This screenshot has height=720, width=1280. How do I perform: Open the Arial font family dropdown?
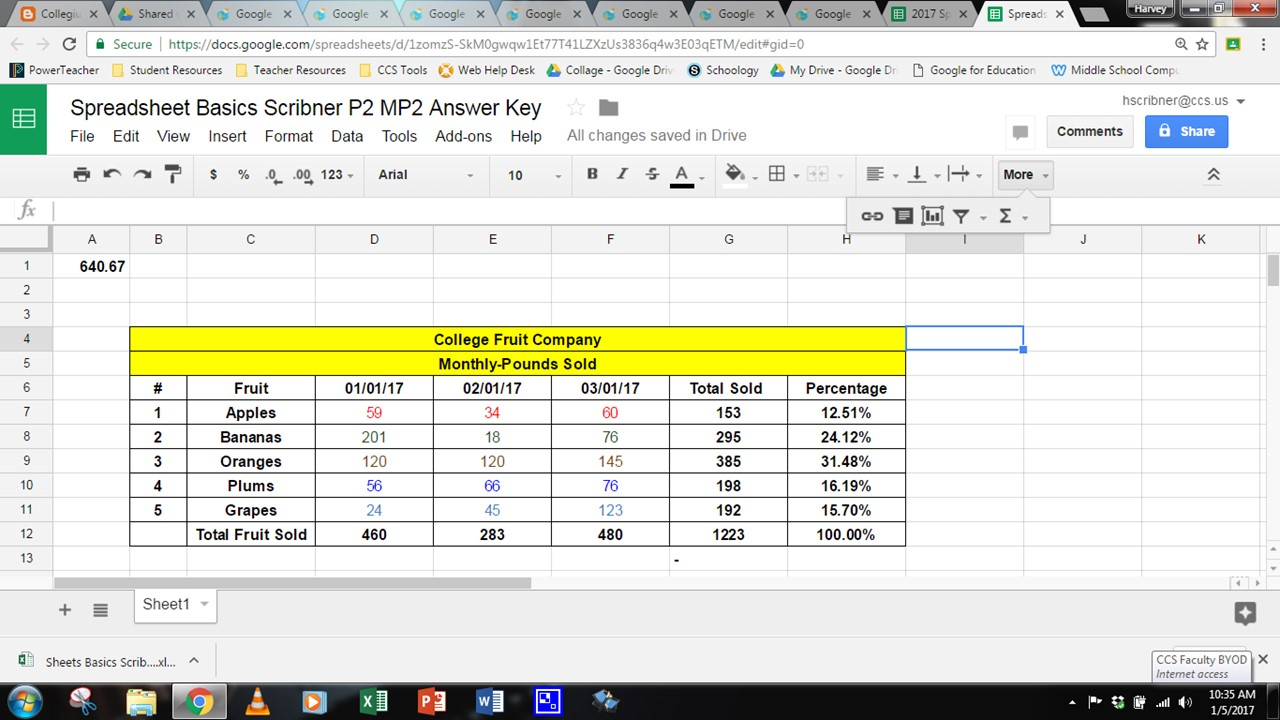click(426, 175)
